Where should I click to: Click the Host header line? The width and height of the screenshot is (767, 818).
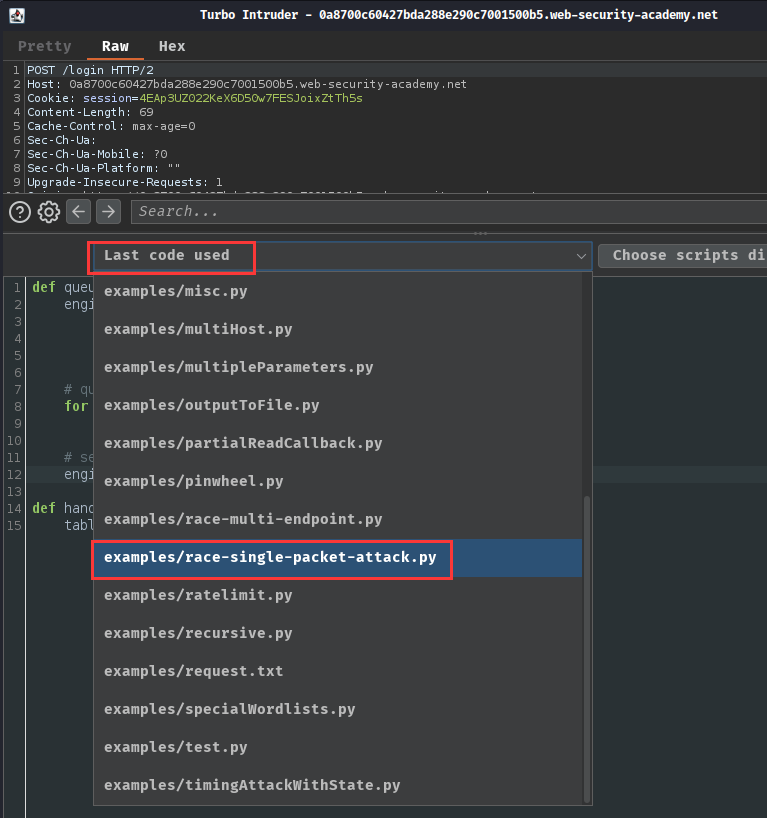(247, 85)
